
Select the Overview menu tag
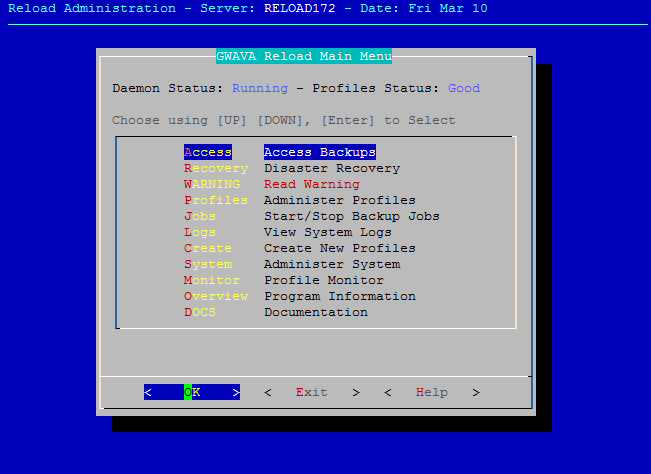(x=216, y=296)
